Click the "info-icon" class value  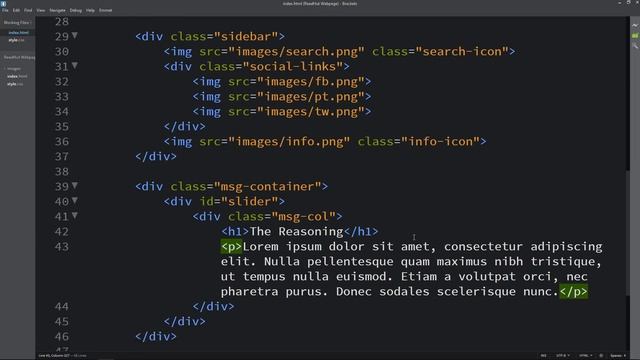[x=440, y=142]
